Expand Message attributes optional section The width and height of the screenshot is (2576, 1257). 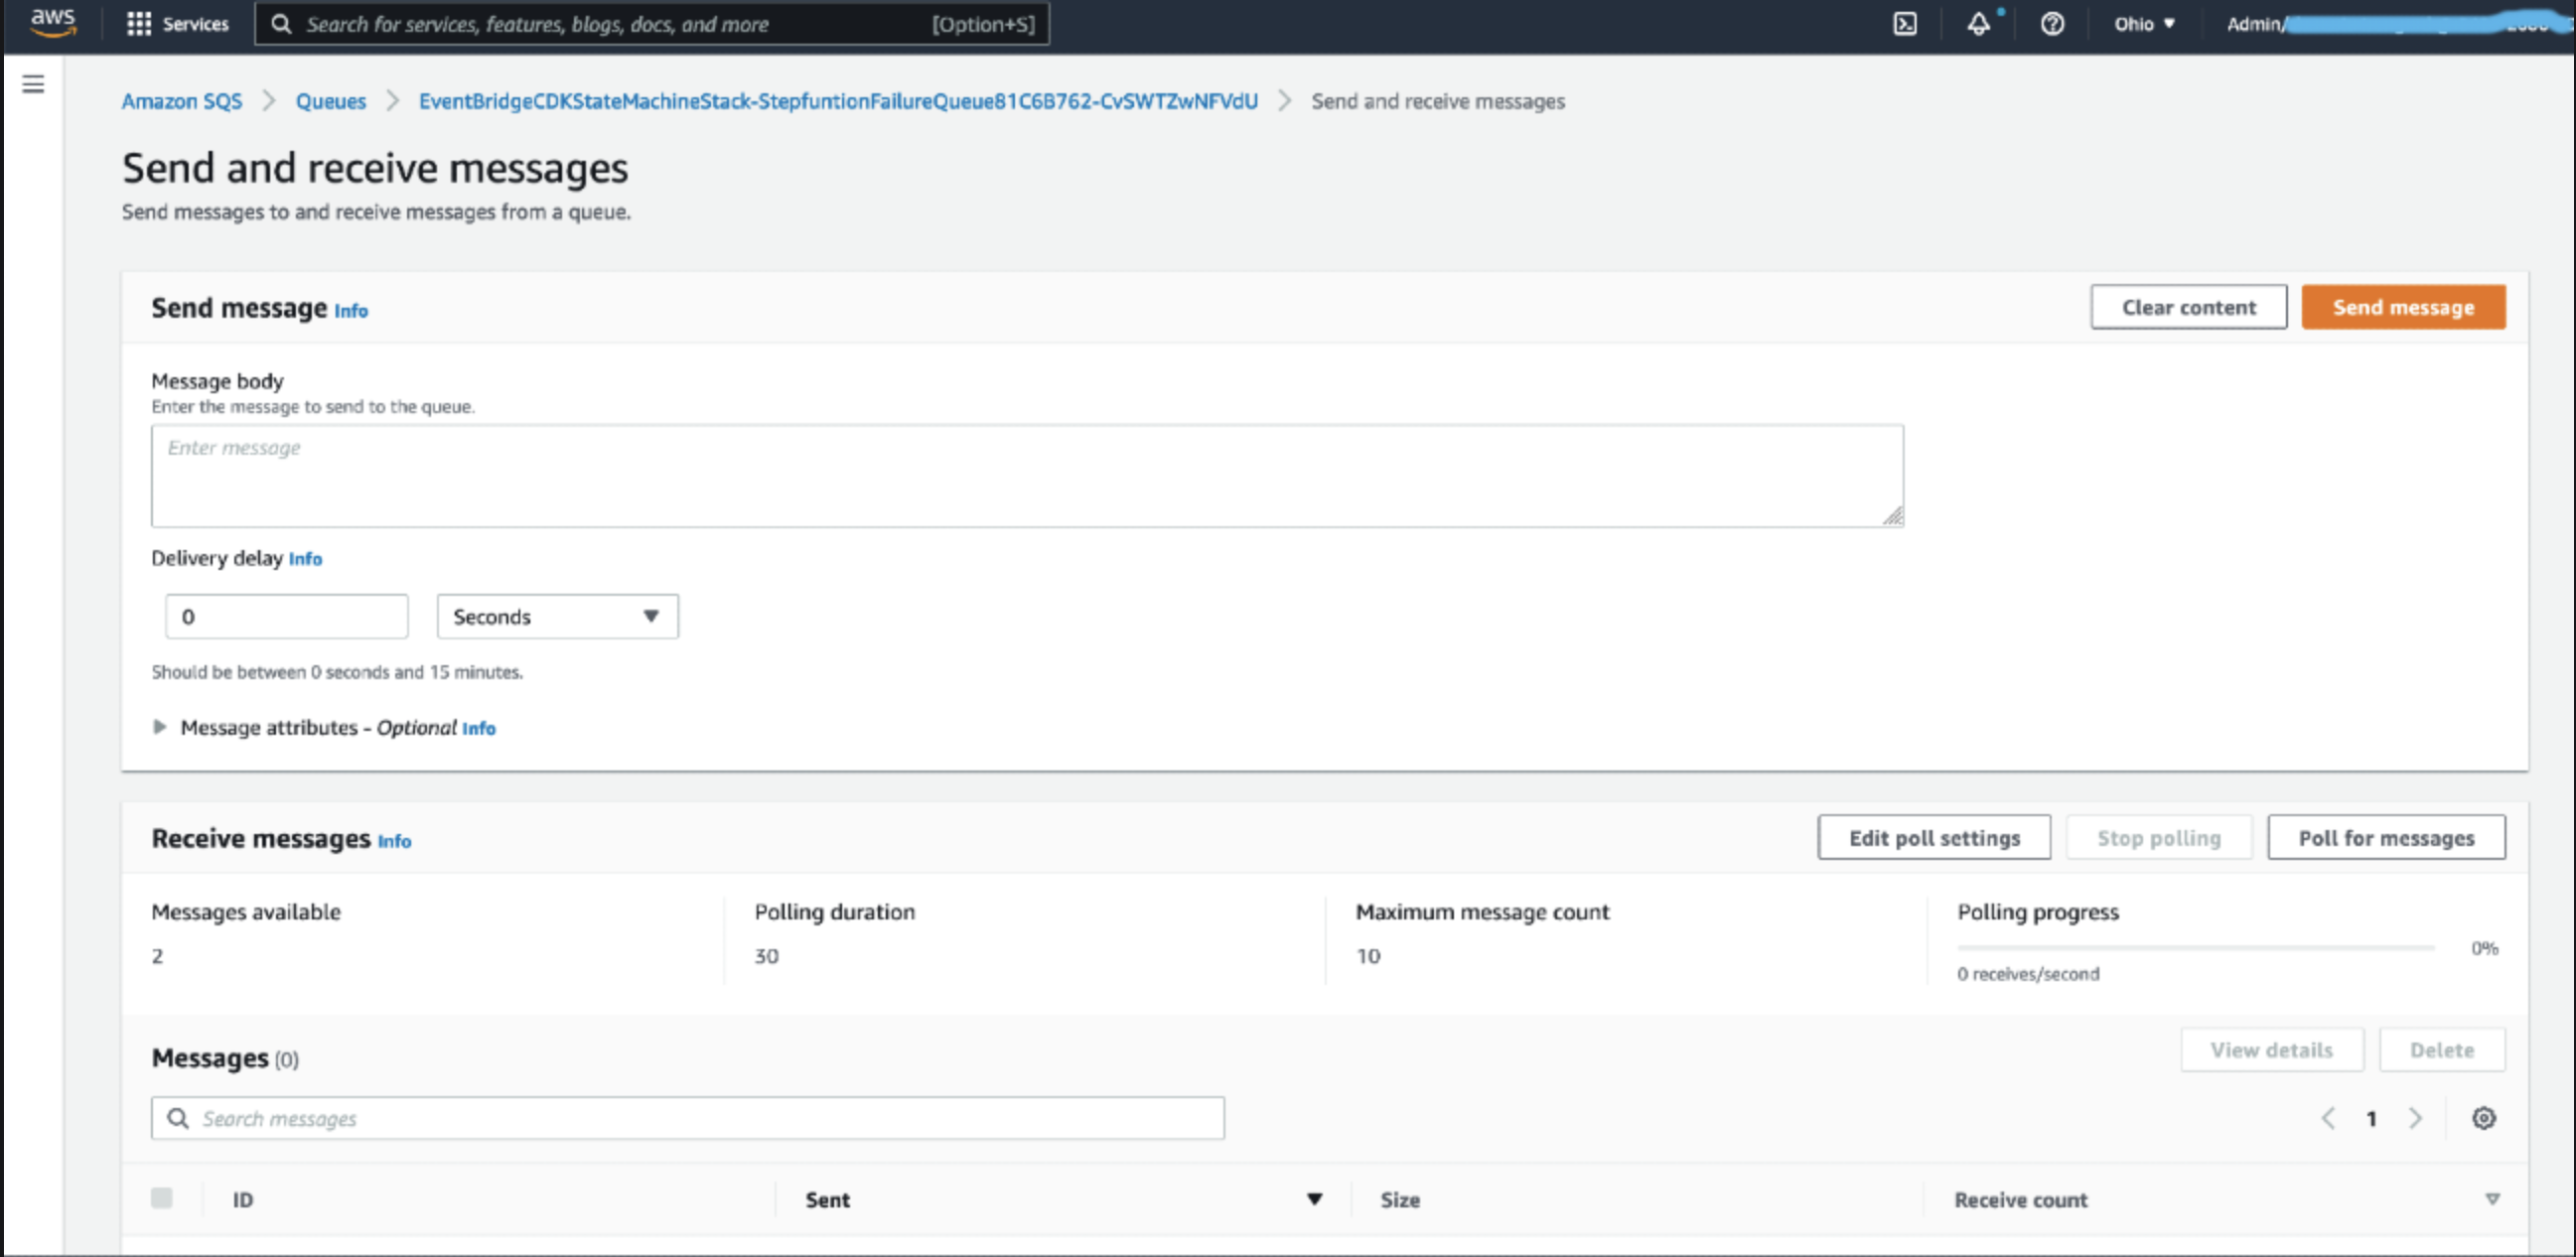point(159,727)
